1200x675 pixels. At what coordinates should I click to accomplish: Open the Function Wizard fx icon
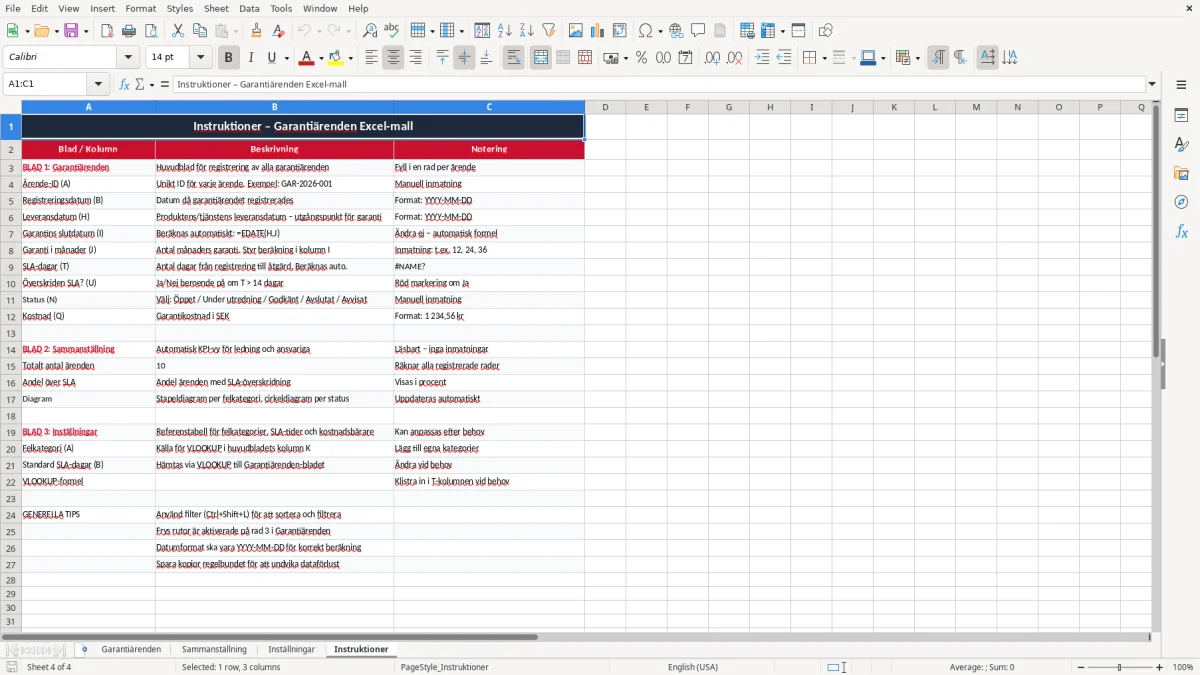click(125, 84)
